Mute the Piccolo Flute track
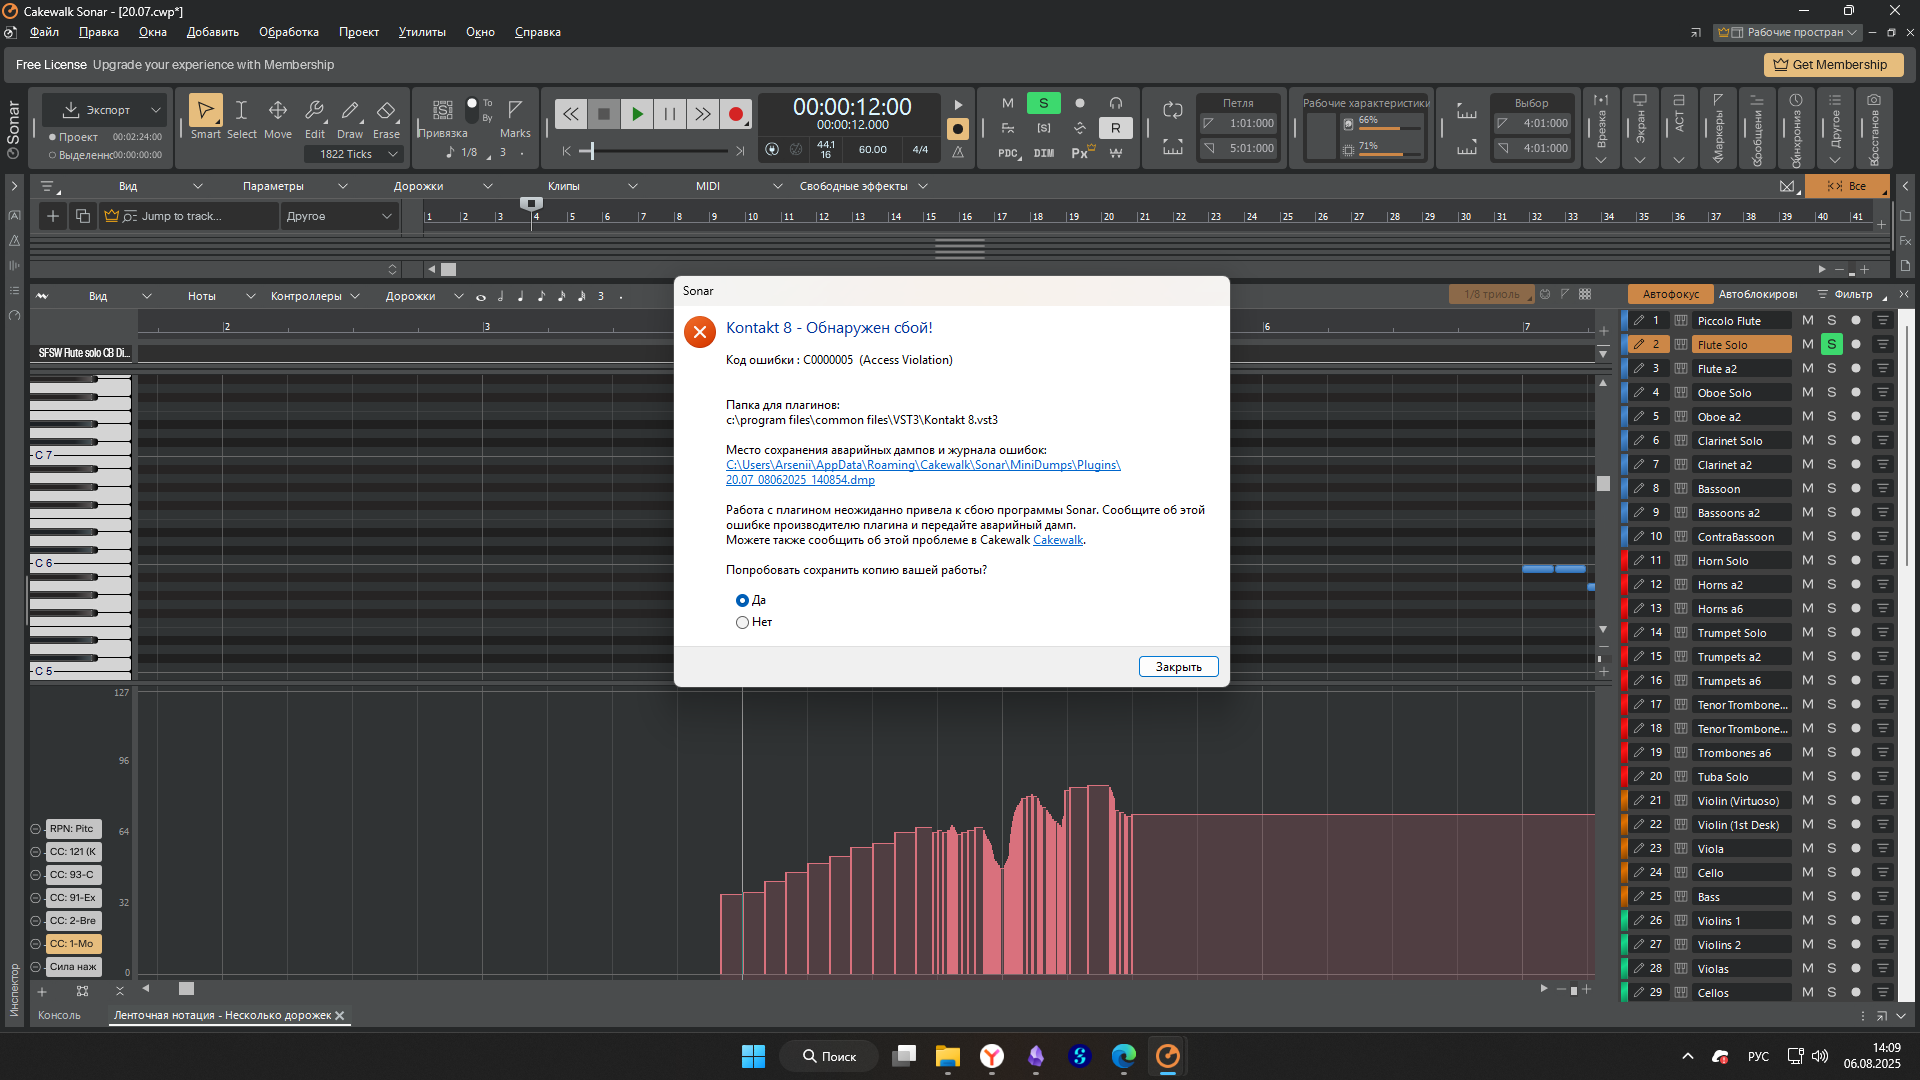 (1808, 320)
